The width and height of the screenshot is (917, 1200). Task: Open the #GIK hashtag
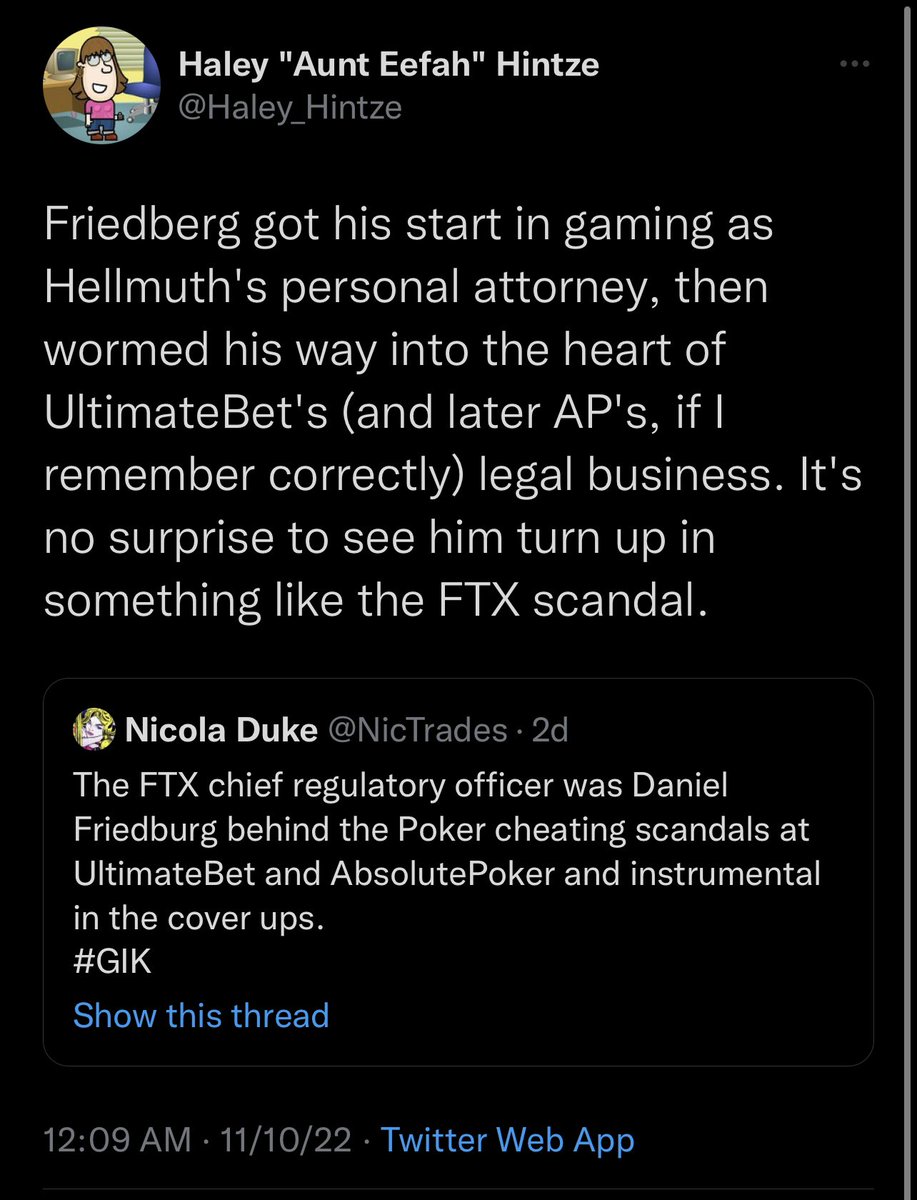coord(111,962)
